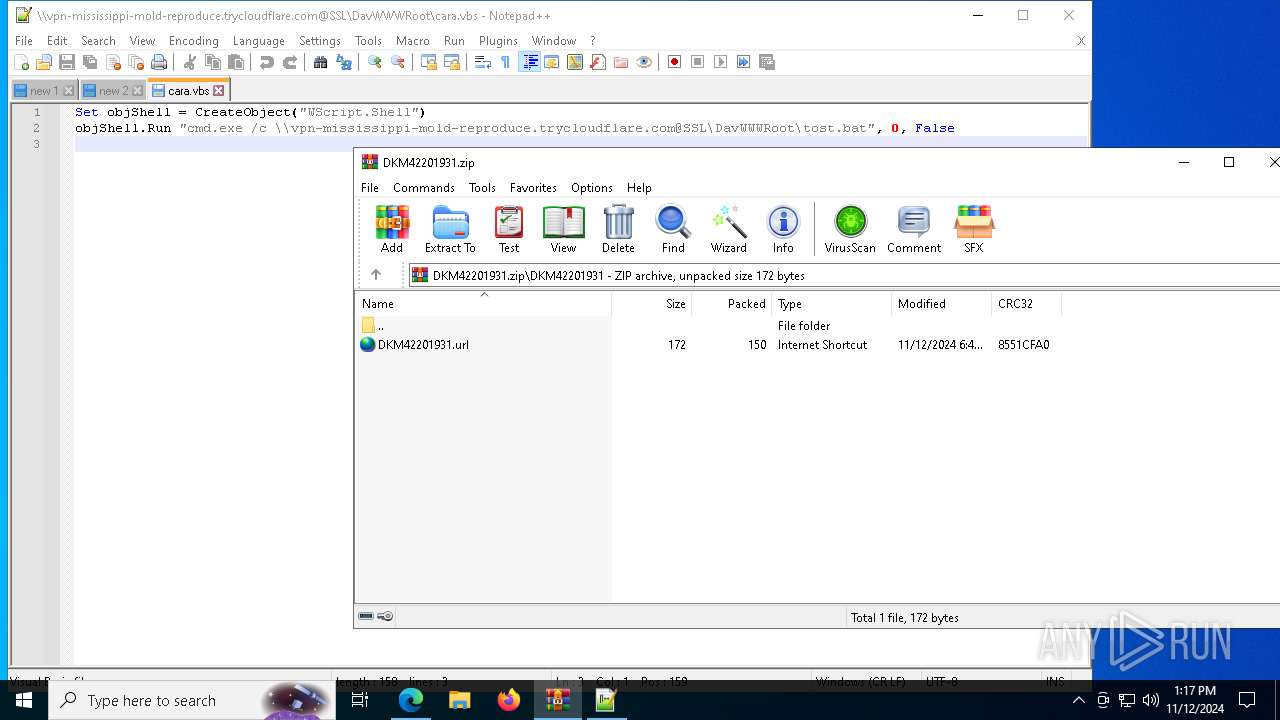Sort by the Name column header

pos(484,304)
